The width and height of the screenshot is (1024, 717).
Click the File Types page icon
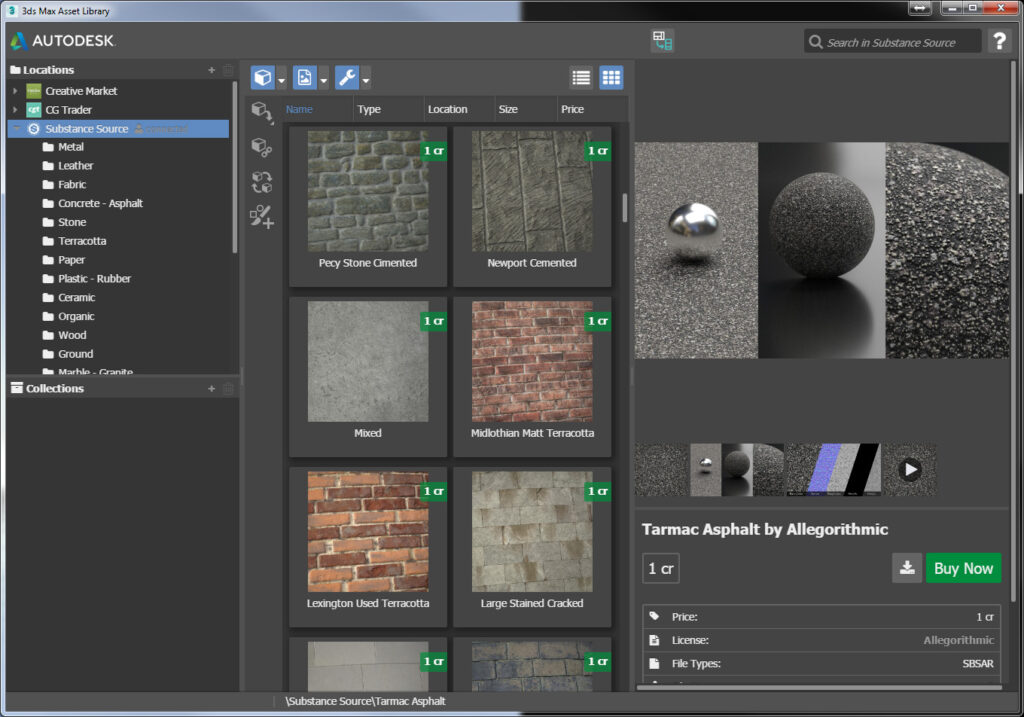click(654, 663)
